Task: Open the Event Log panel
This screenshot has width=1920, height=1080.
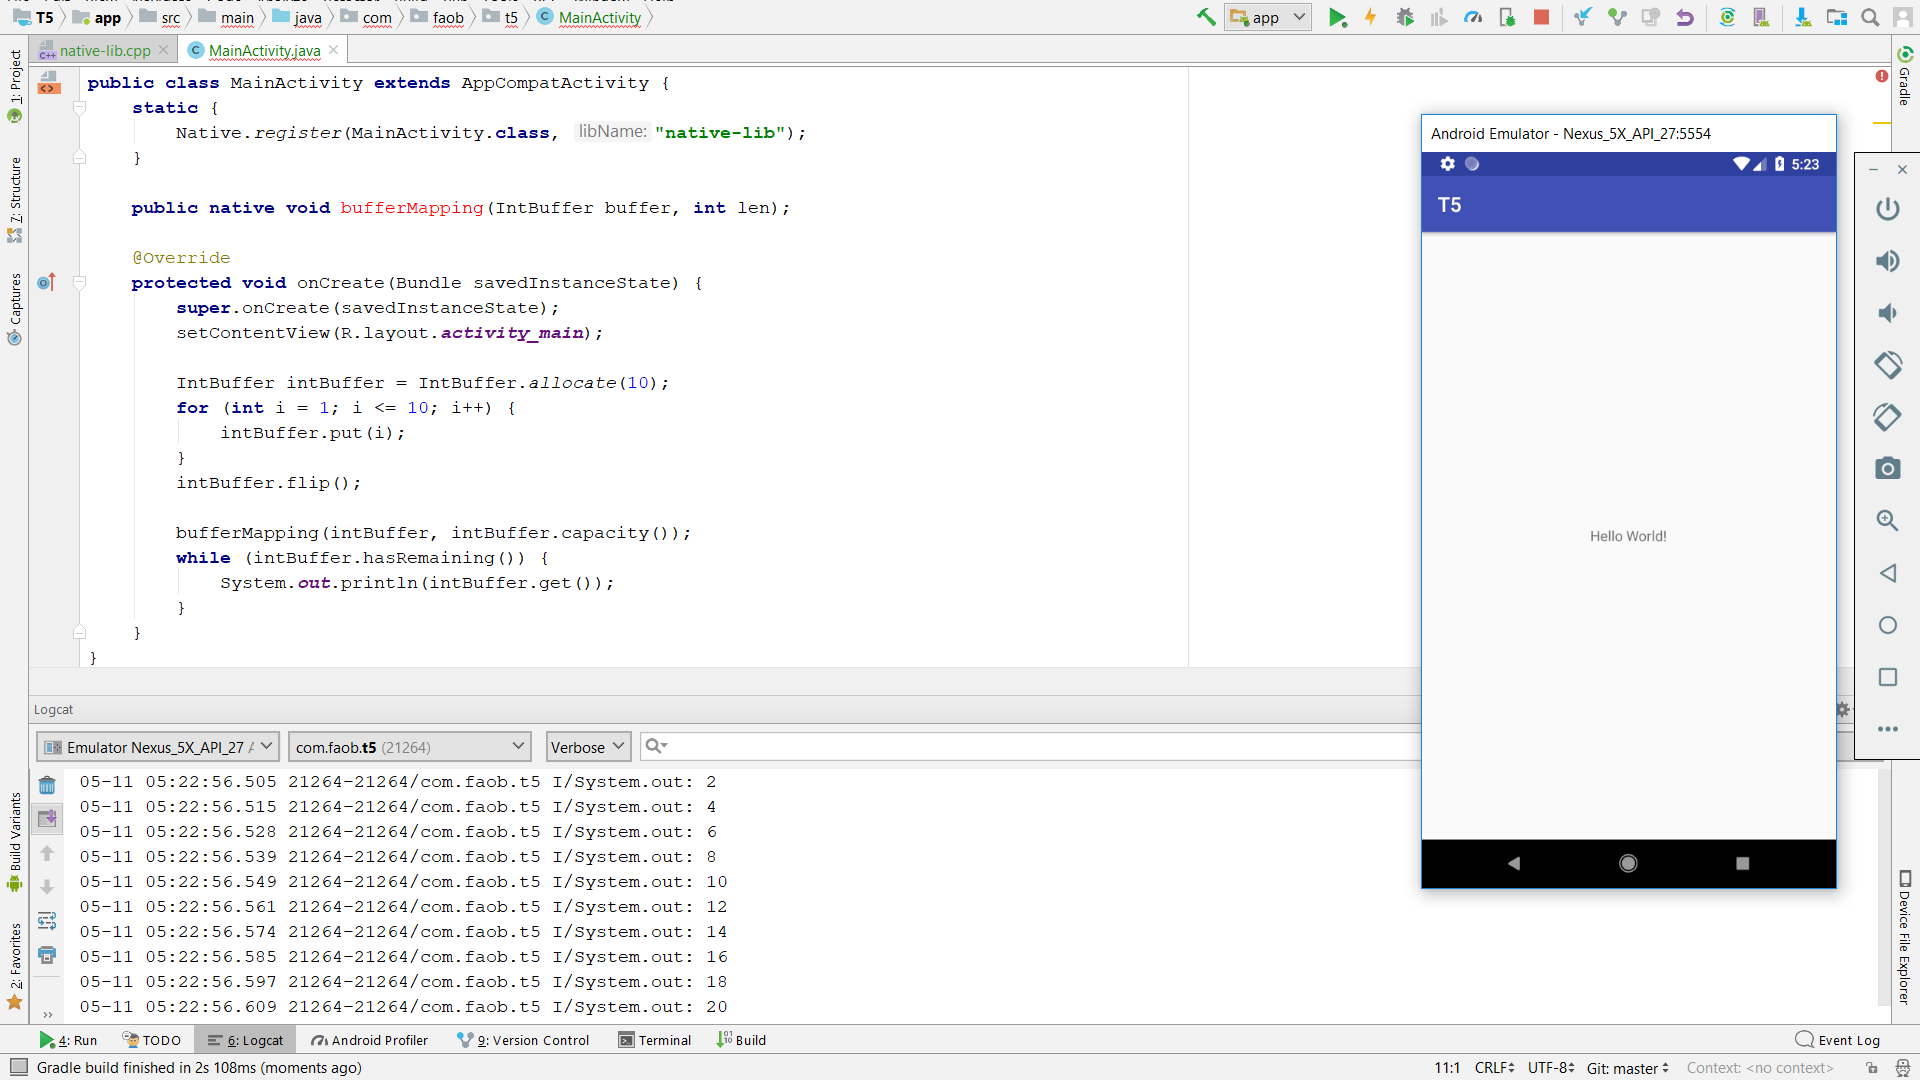Action: (1838, 1040)
